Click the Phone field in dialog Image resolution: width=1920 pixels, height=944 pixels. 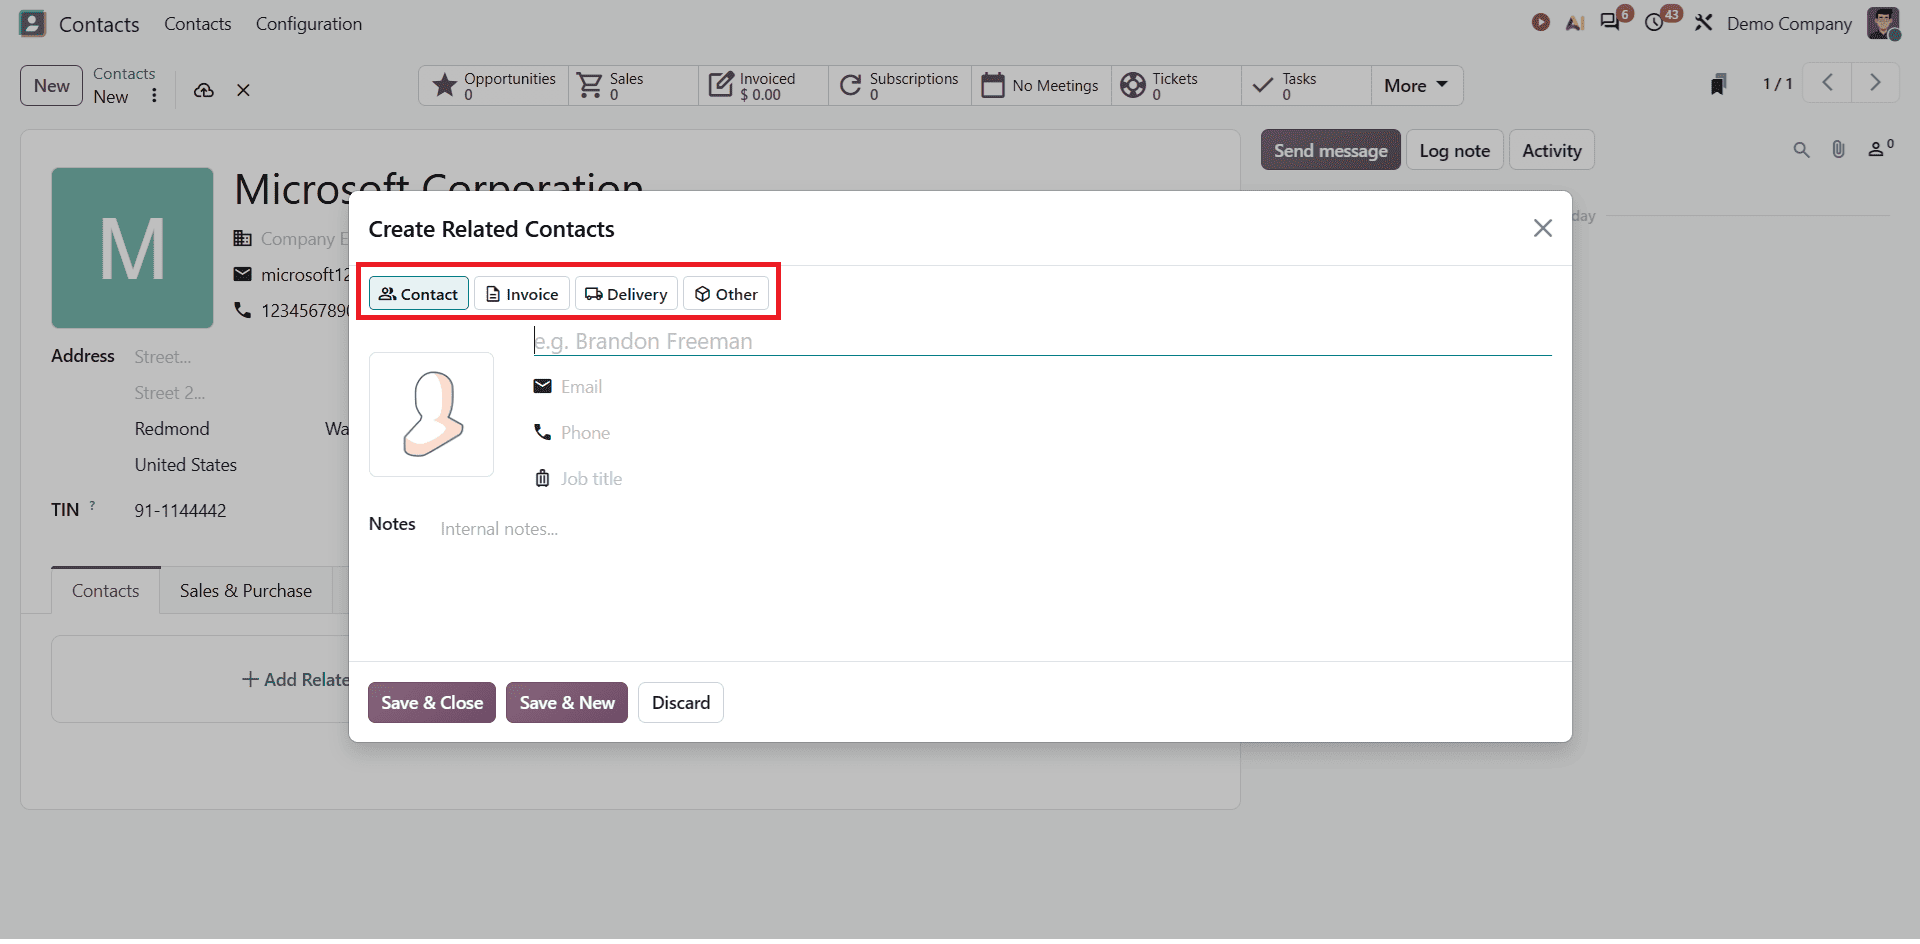pyautogui.click(x=1055, y=433)
